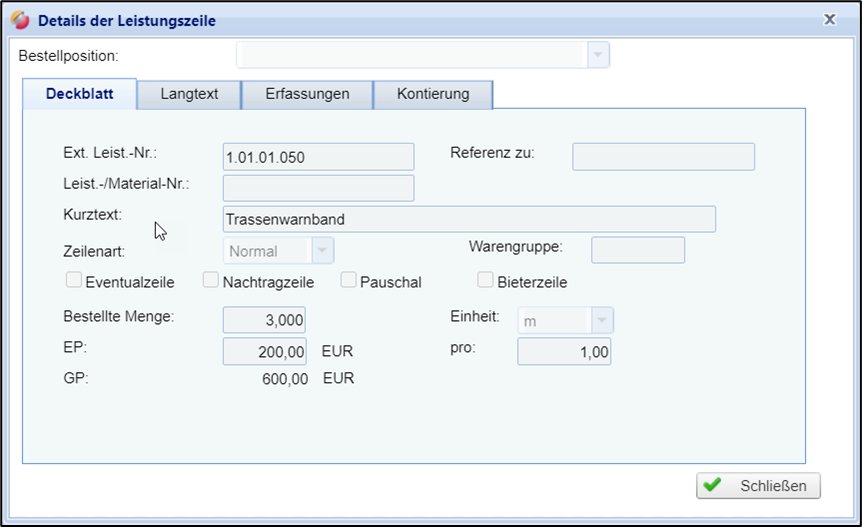Screen dimensions: 862x527
Task: Go to the Kontierung tab
Action: coord(432,95)
